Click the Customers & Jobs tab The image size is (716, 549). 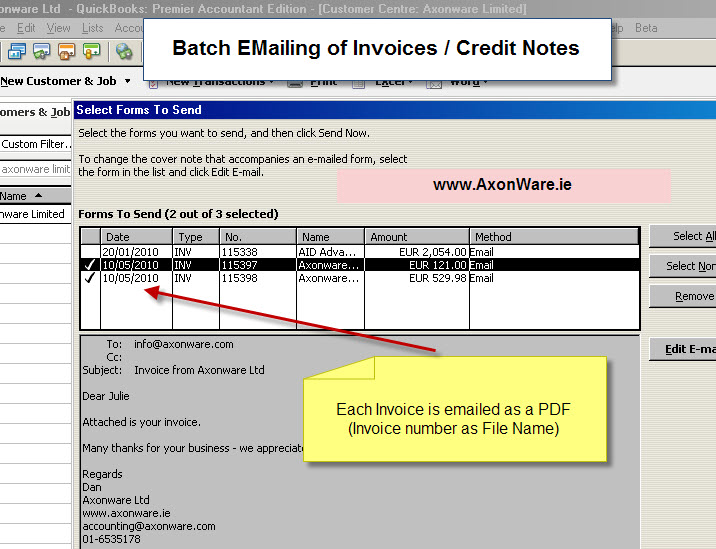pos(35,112)
